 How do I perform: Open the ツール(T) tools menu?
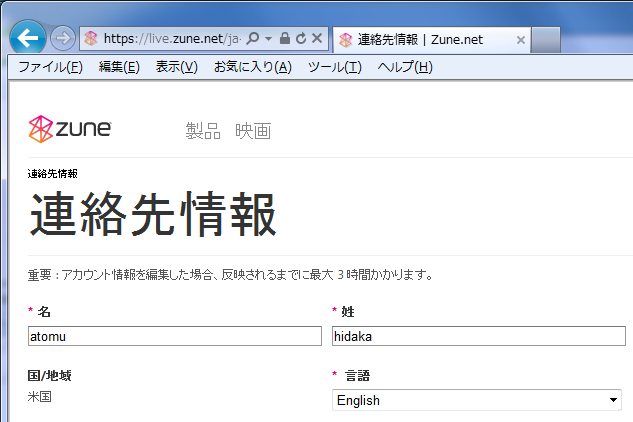334,67
